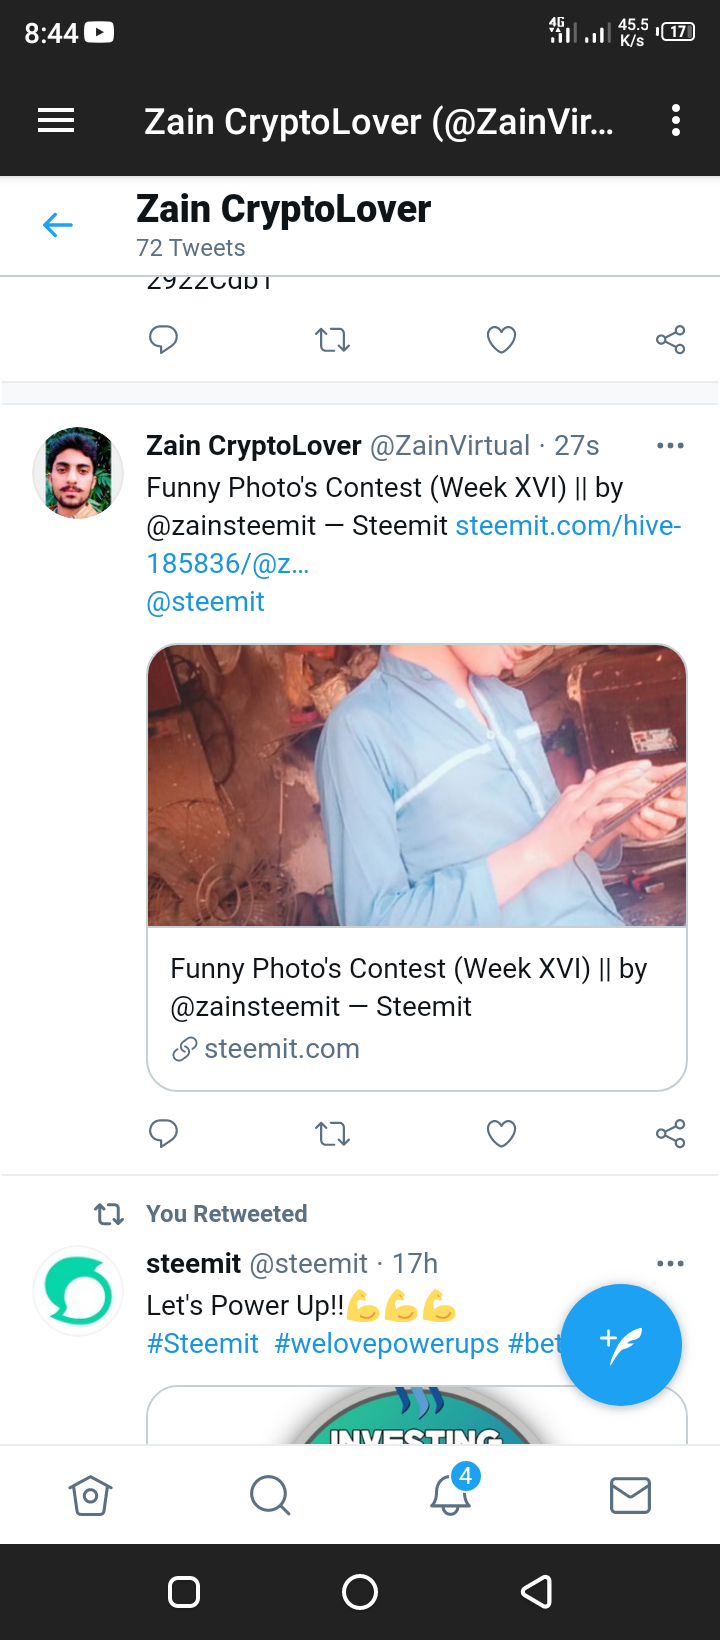The height and width of the screenshot is (1640, 720).
Task: Like the Funny Photo's Contest tweet
Action: click(501, 1133)
